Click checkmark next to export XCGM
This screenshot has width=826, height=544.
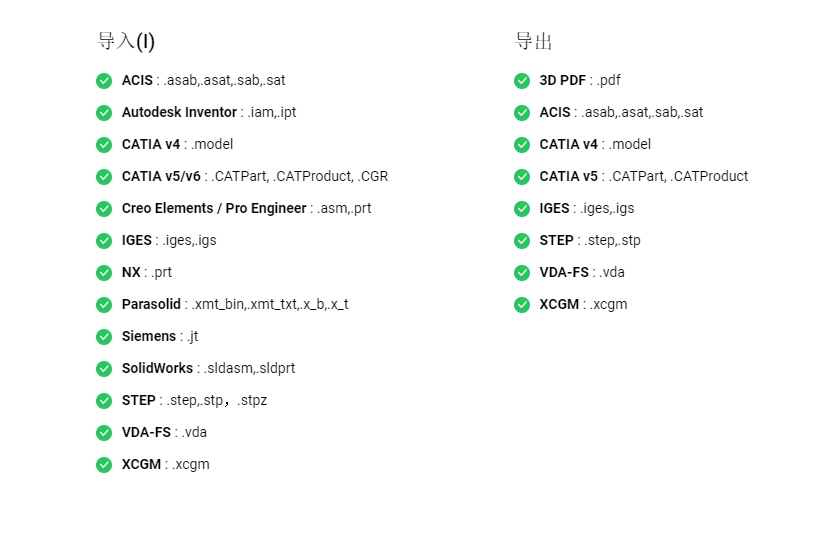[x=522, y=305]
